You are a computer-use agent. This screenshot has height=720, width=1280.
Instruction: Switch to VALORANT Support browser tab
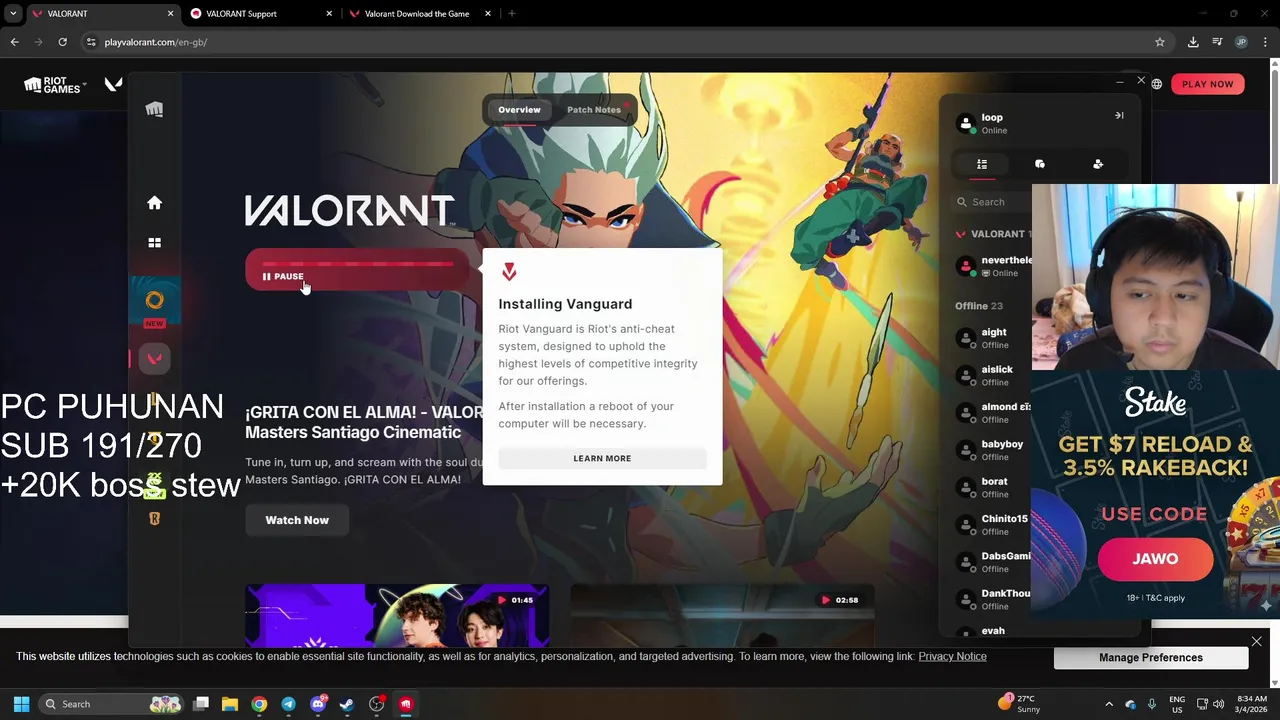coord(259,14)
